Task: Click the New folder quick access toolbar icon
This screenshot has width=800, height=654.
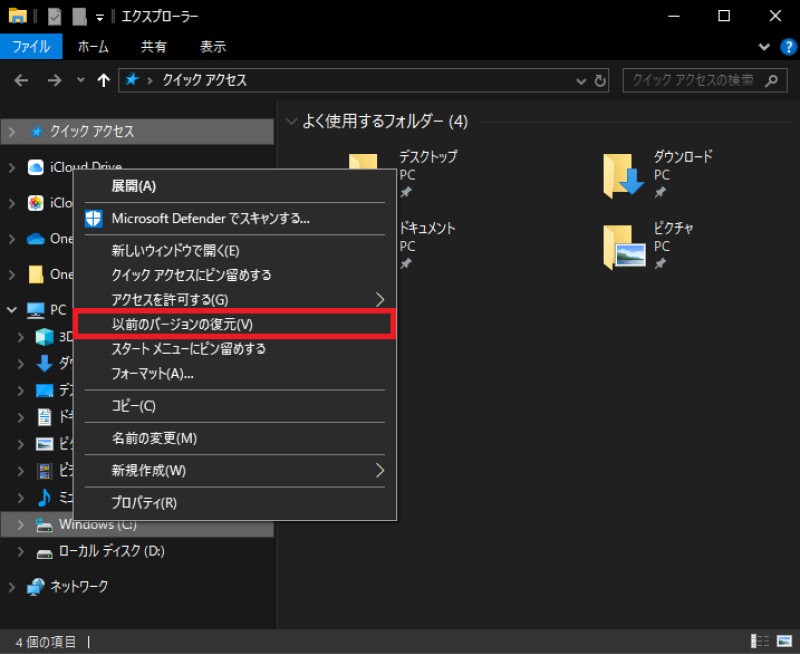Action: click(x=79, y=16)
